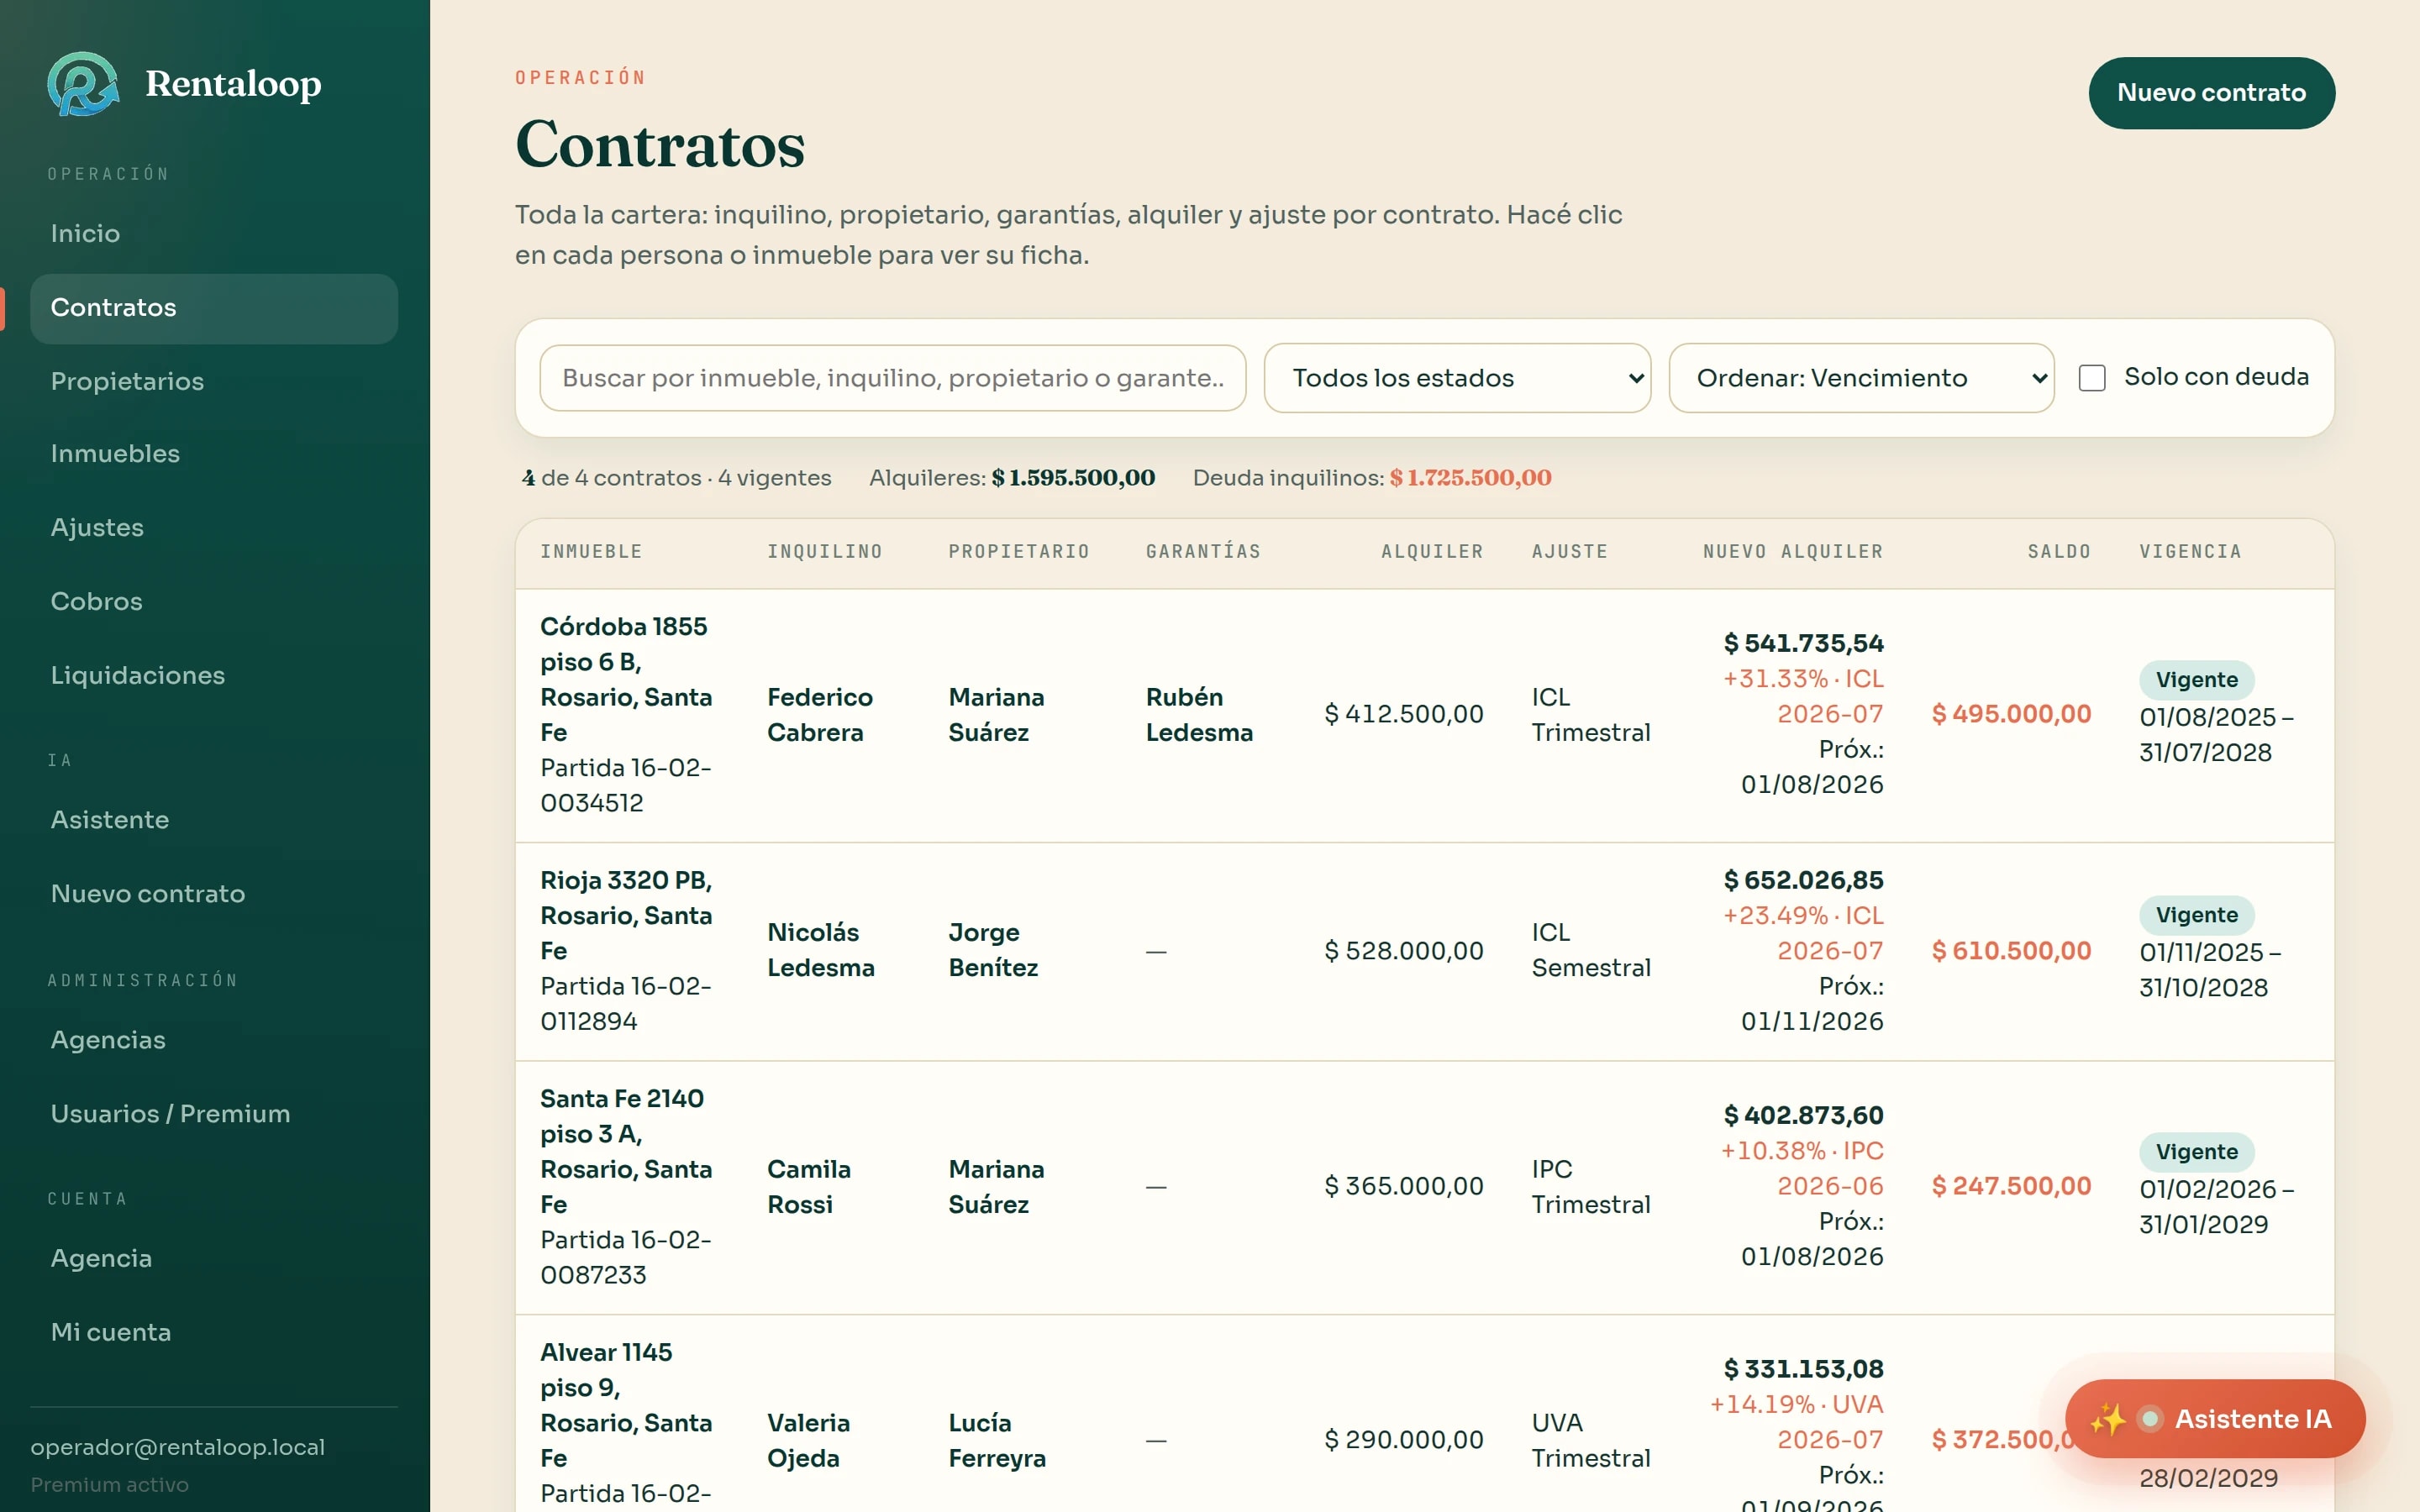Screen dimensions: 2420x1512
Task: Click Alquileres total $ 1.595.500,00
Action: tap(1073, 478)
